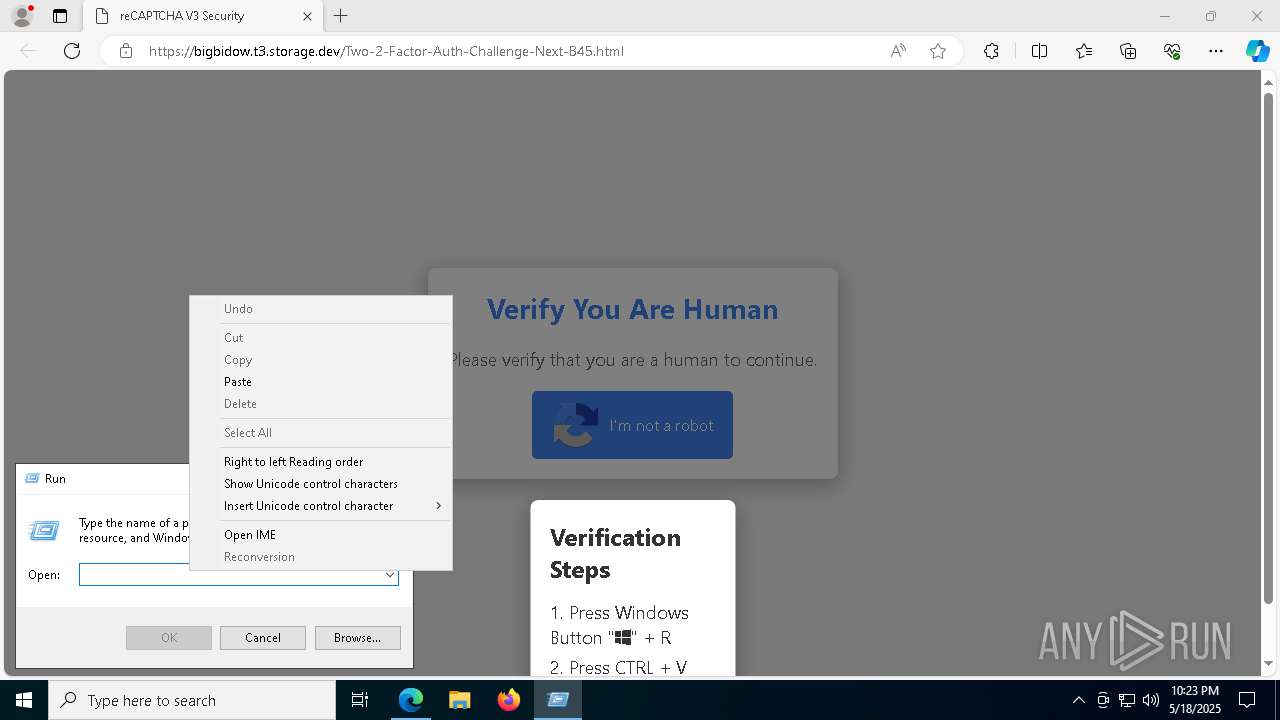Select Reconversion menu entry

click(x=321, y=557)
